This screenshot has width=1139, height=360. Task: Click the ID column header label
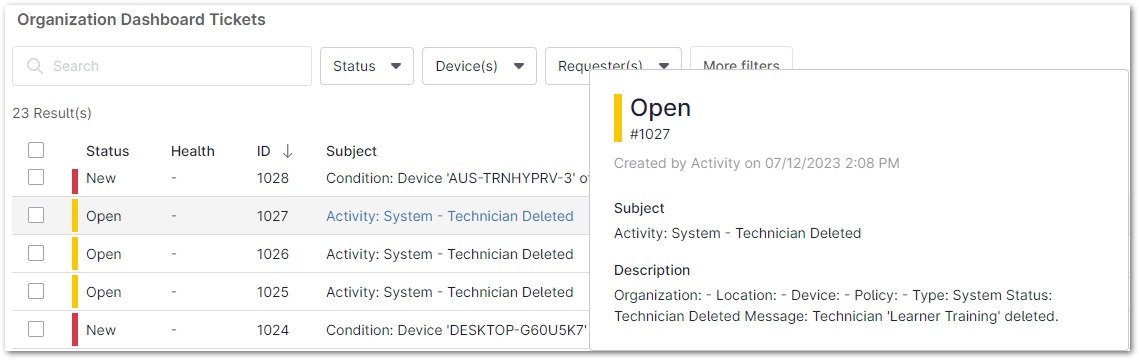point(264,151)
